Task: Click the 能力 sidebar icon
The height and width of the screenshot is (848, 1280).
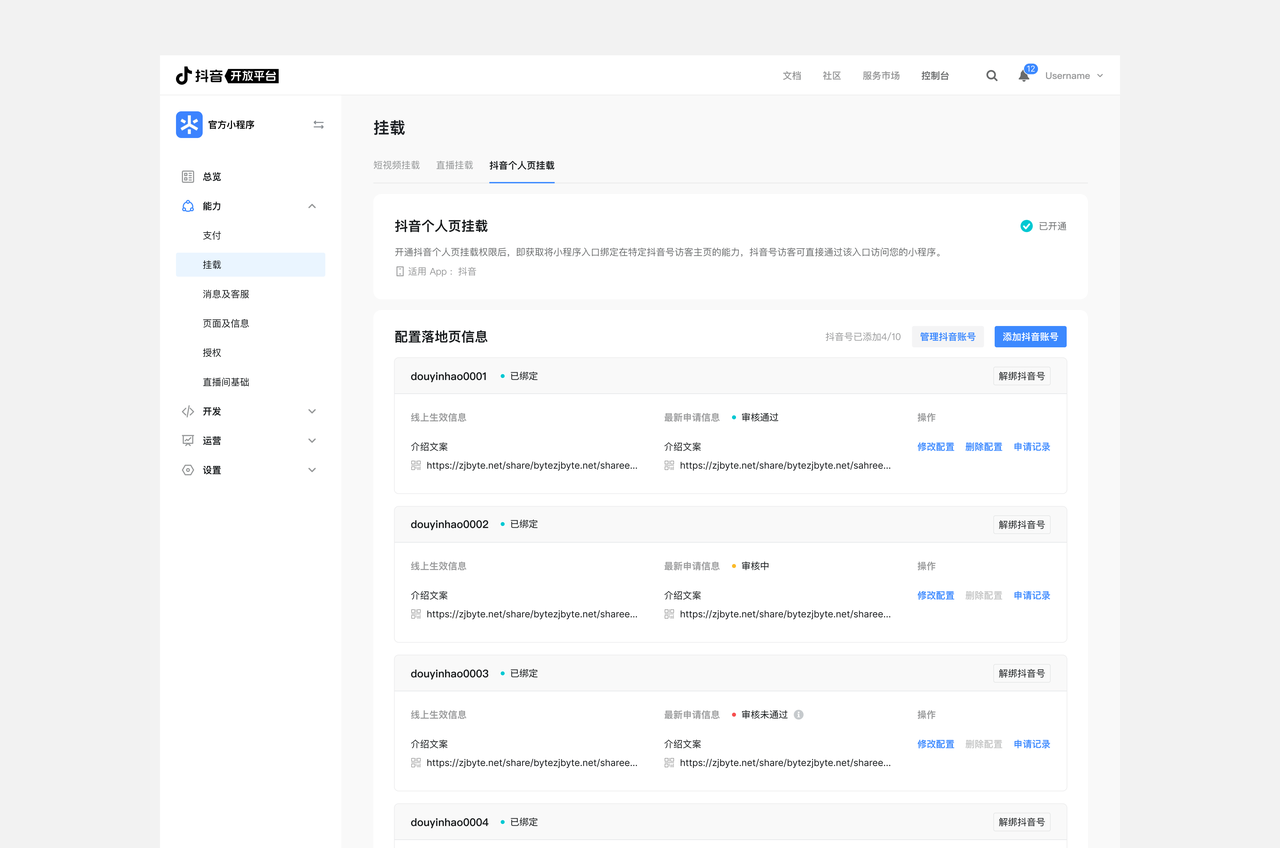Action: click(188, 206)
